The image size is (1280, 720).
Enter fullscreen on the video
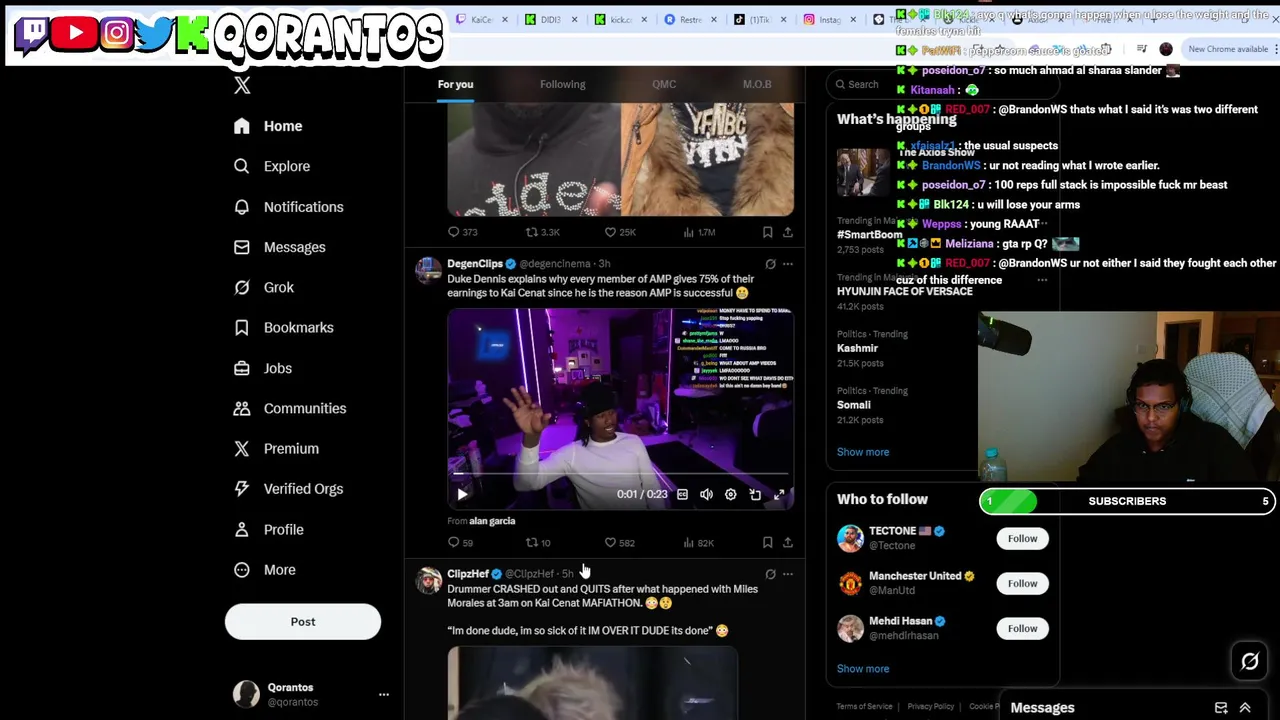click(779, 494)
